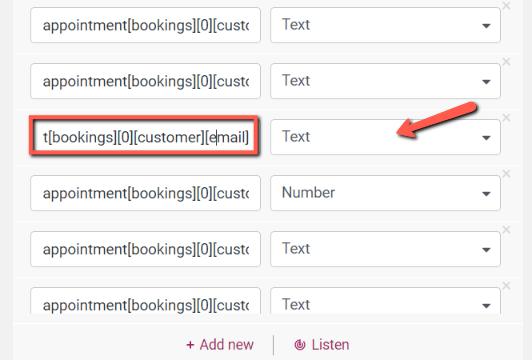Image resolution: width=532 pixels, height=360 pixels.
Task: Delete the highlighted email row using X
Action: tap(506, 118)
